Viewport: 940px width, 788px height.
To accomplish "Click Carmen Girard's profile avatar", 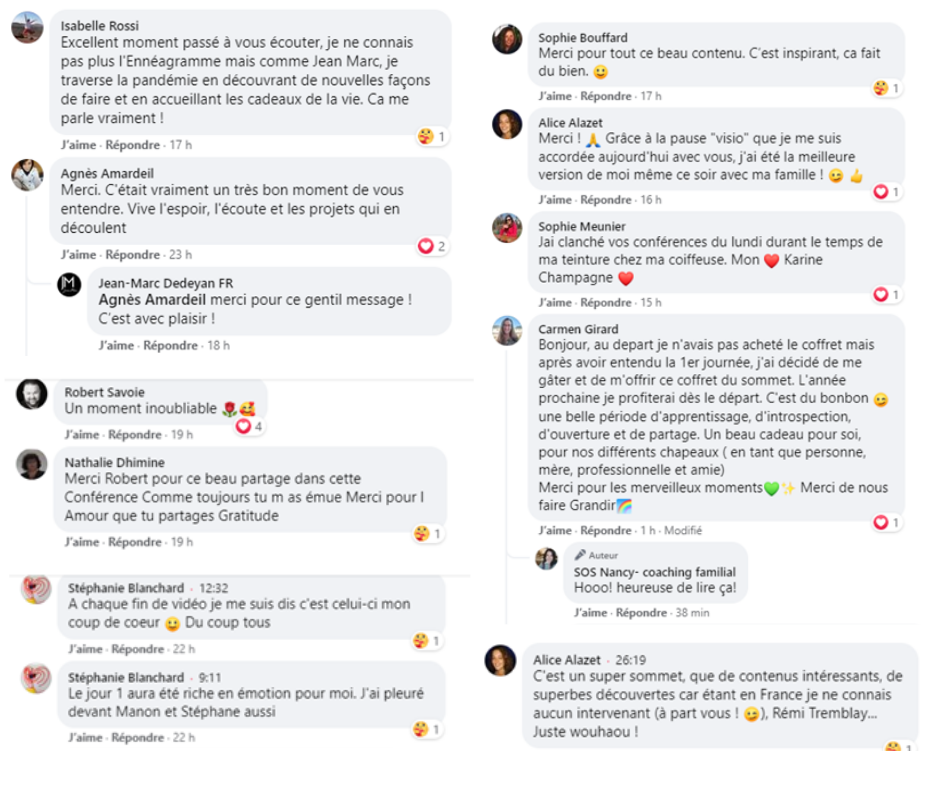I will click(507, 330).
